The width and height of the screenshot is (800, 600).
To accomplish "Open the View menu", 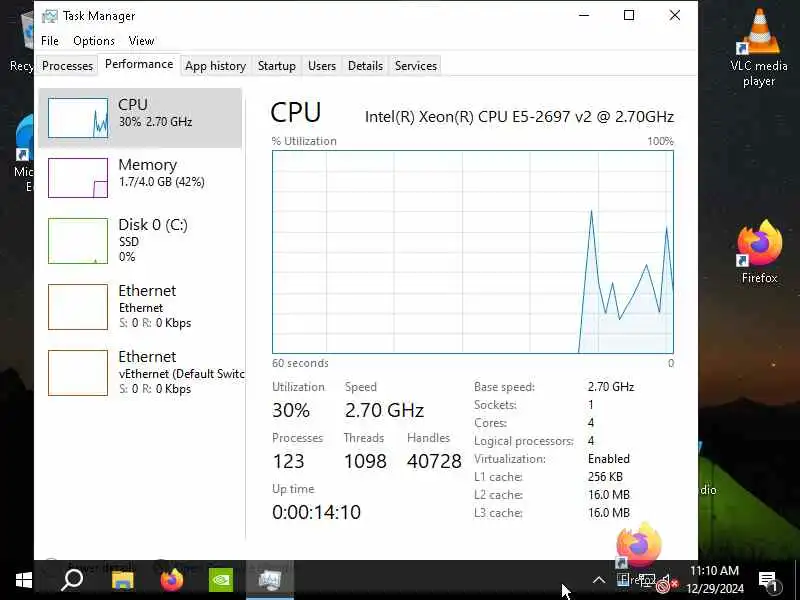I will (x=141, y=41).
